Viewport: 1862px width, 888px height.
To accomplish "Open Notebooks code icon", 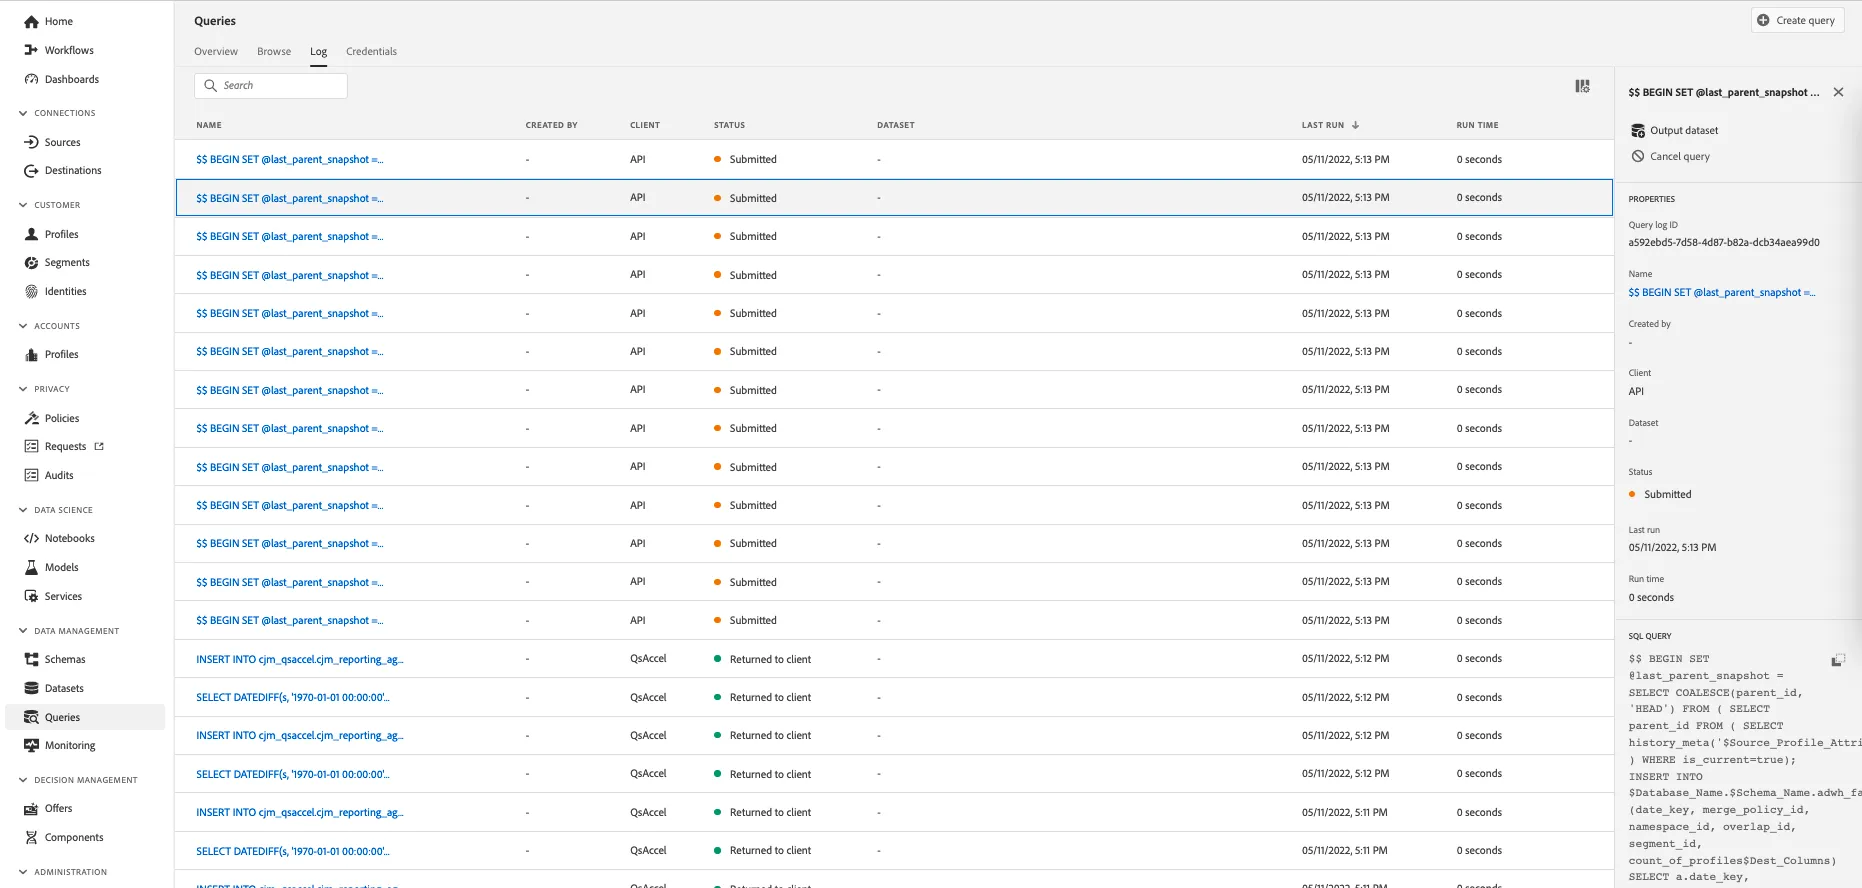I will coord(31,538).
